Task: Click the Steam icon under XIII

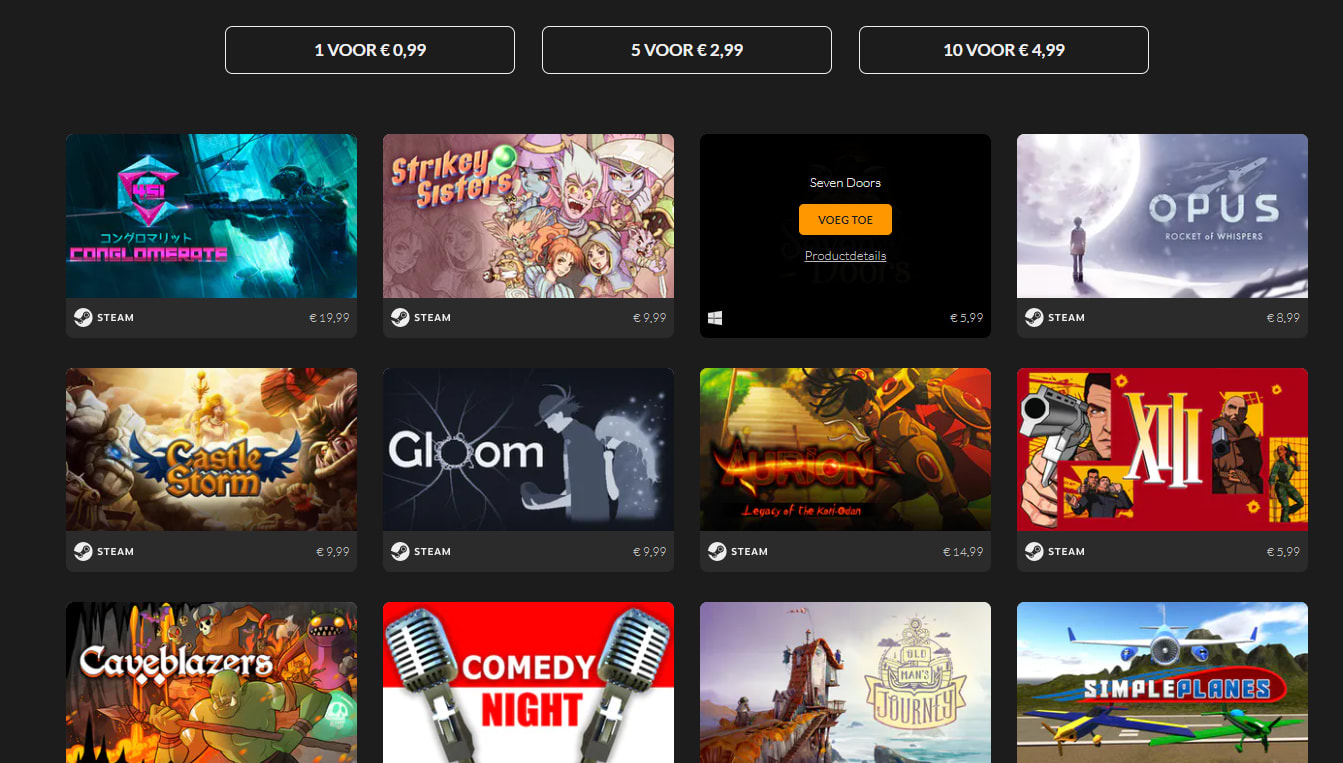Action: (x=1034, y=552)
